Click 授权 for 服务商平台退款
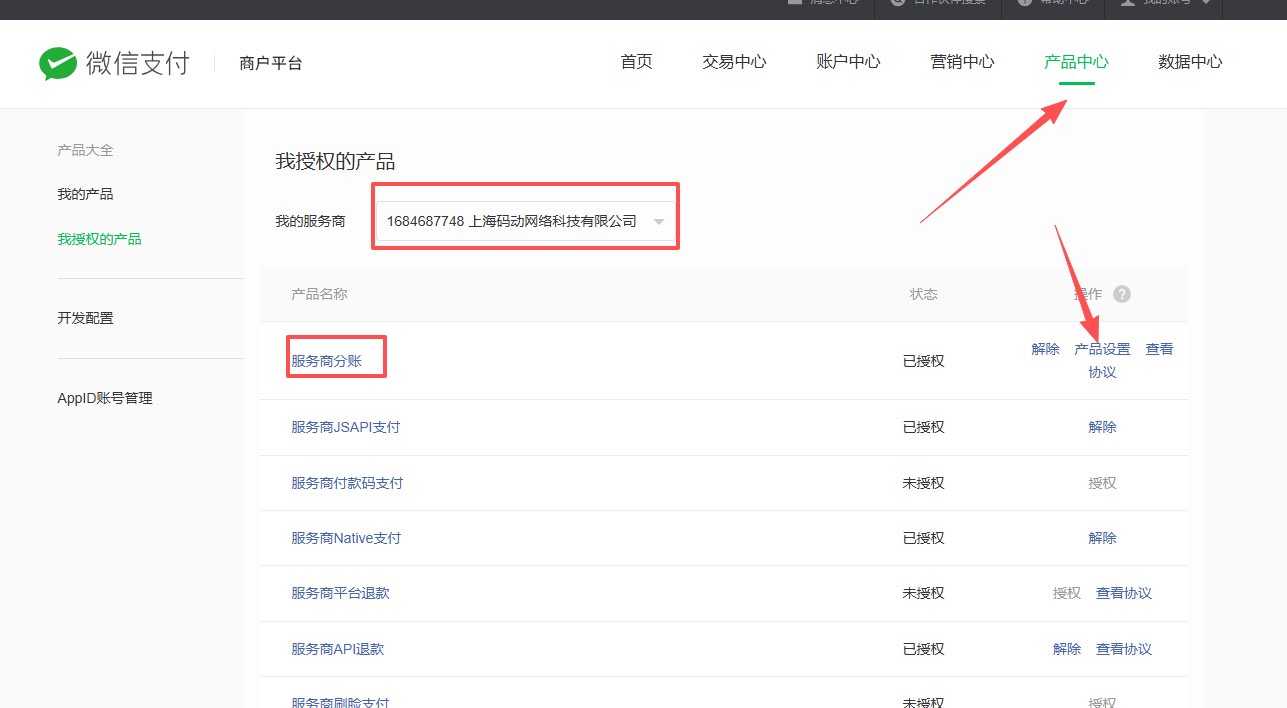 coord(1067,593)
